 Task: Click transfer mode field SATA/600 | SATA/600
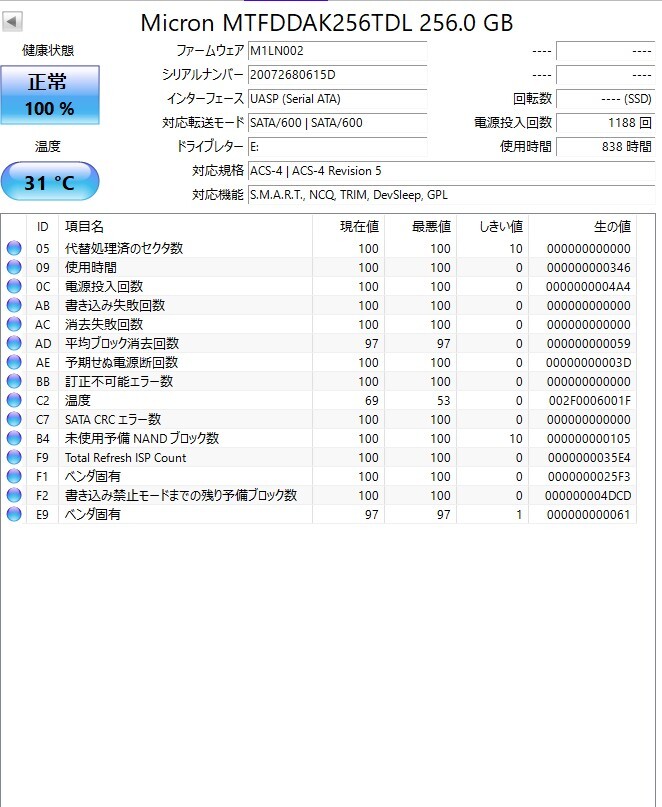click(337, 123)
